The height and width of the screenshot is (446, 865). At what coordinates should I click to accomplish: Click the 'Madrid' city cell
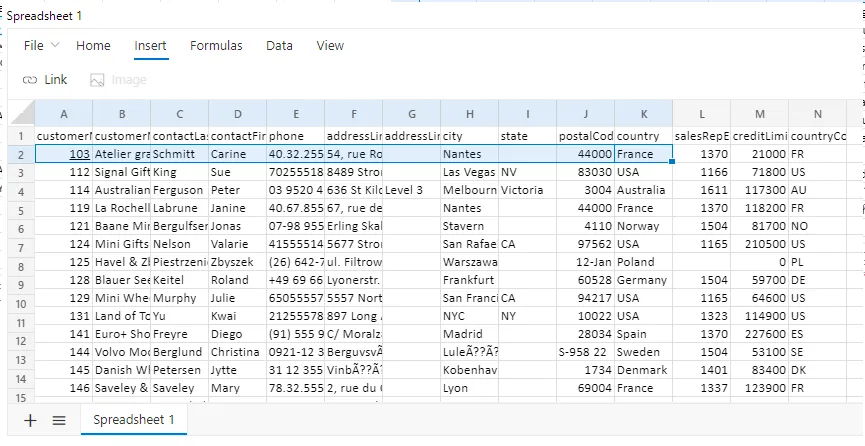click(x=469, y=334)
